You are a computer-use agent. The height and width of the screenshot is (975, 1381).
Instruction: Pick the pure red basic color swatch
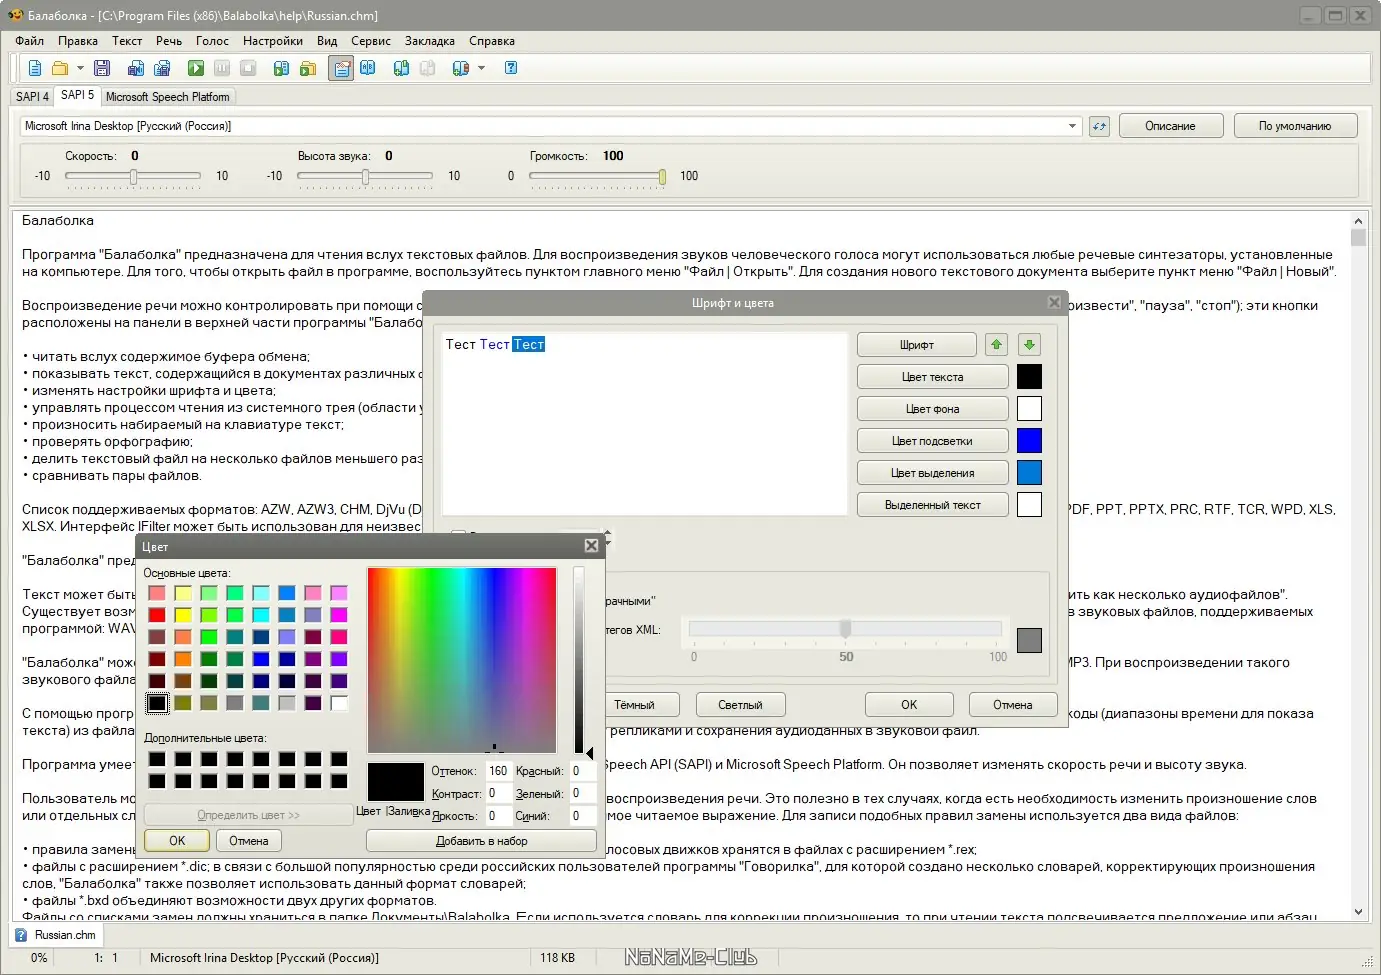pyautogui.click(x=157, y=615)
